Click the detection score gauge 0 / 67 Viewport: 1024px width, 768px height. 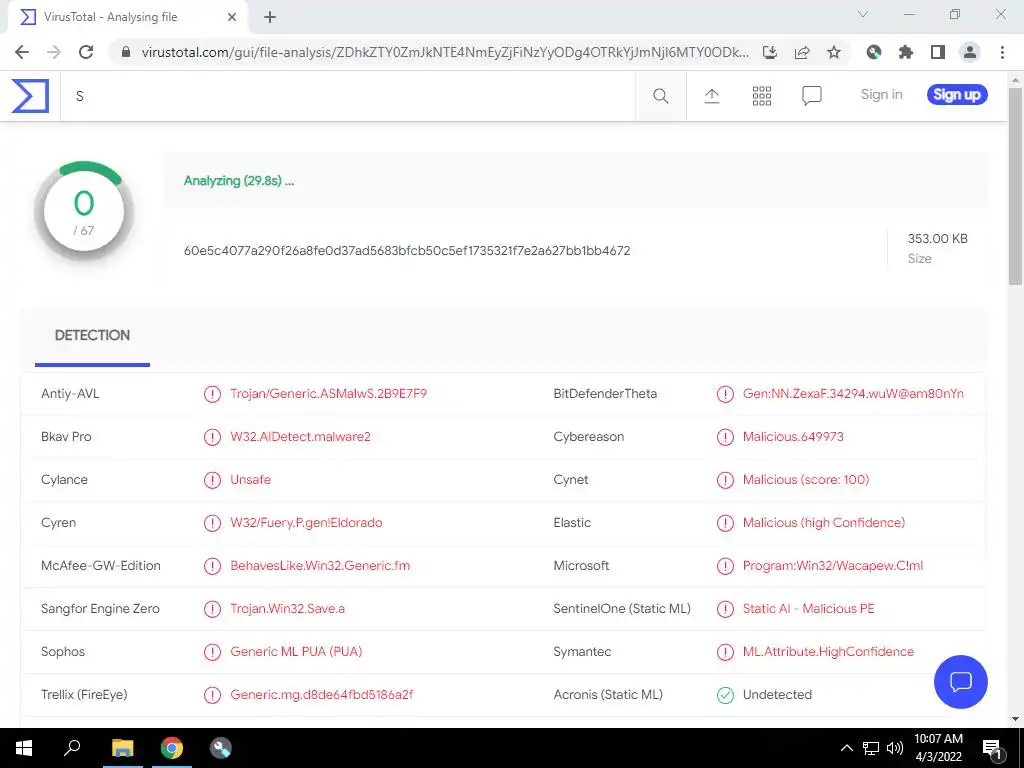point(84,212)
